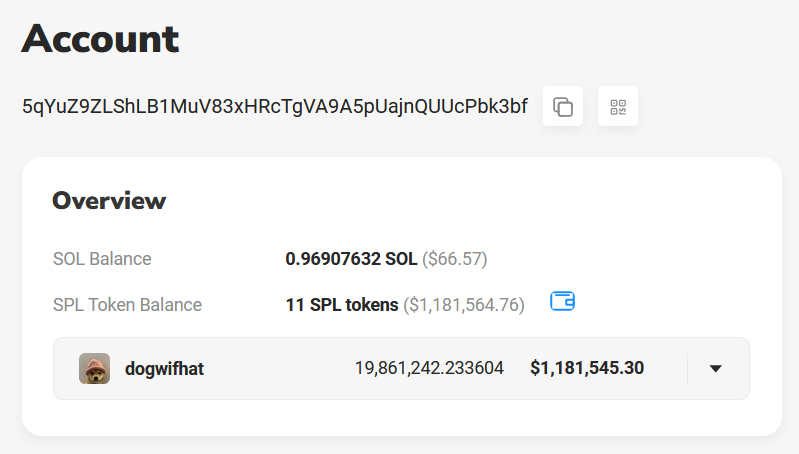Open the blue wallet icon

click(563, 301)
